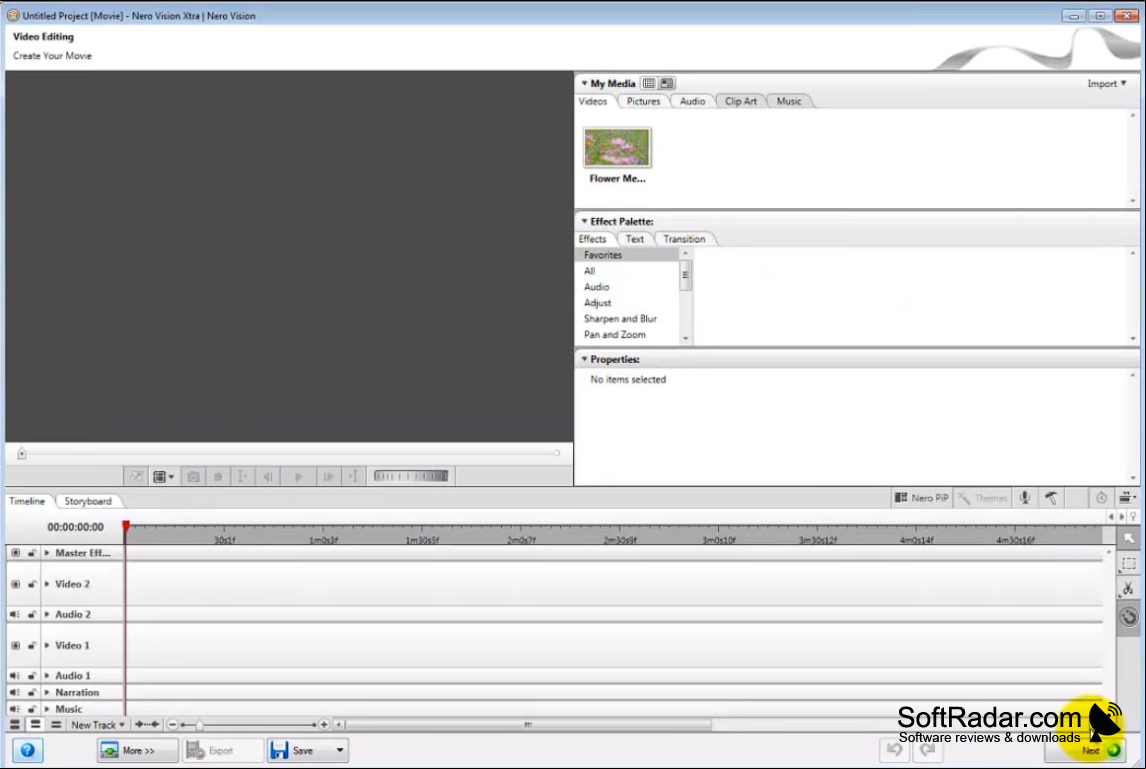
Task: Select the arrow pointer tool beside timeline
Action: [1129, 539]
